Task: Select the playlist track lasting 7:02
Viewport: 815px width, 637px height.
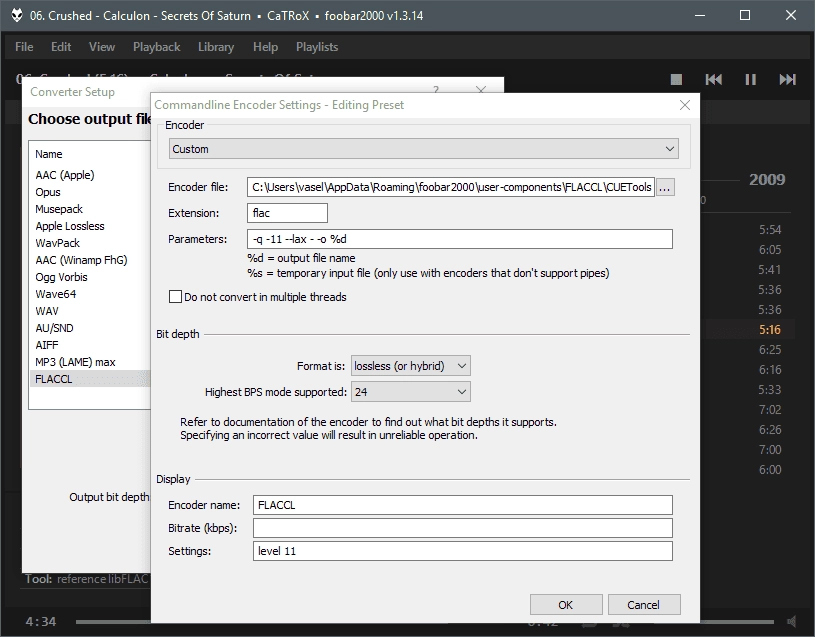Action: tap(769, 410)
